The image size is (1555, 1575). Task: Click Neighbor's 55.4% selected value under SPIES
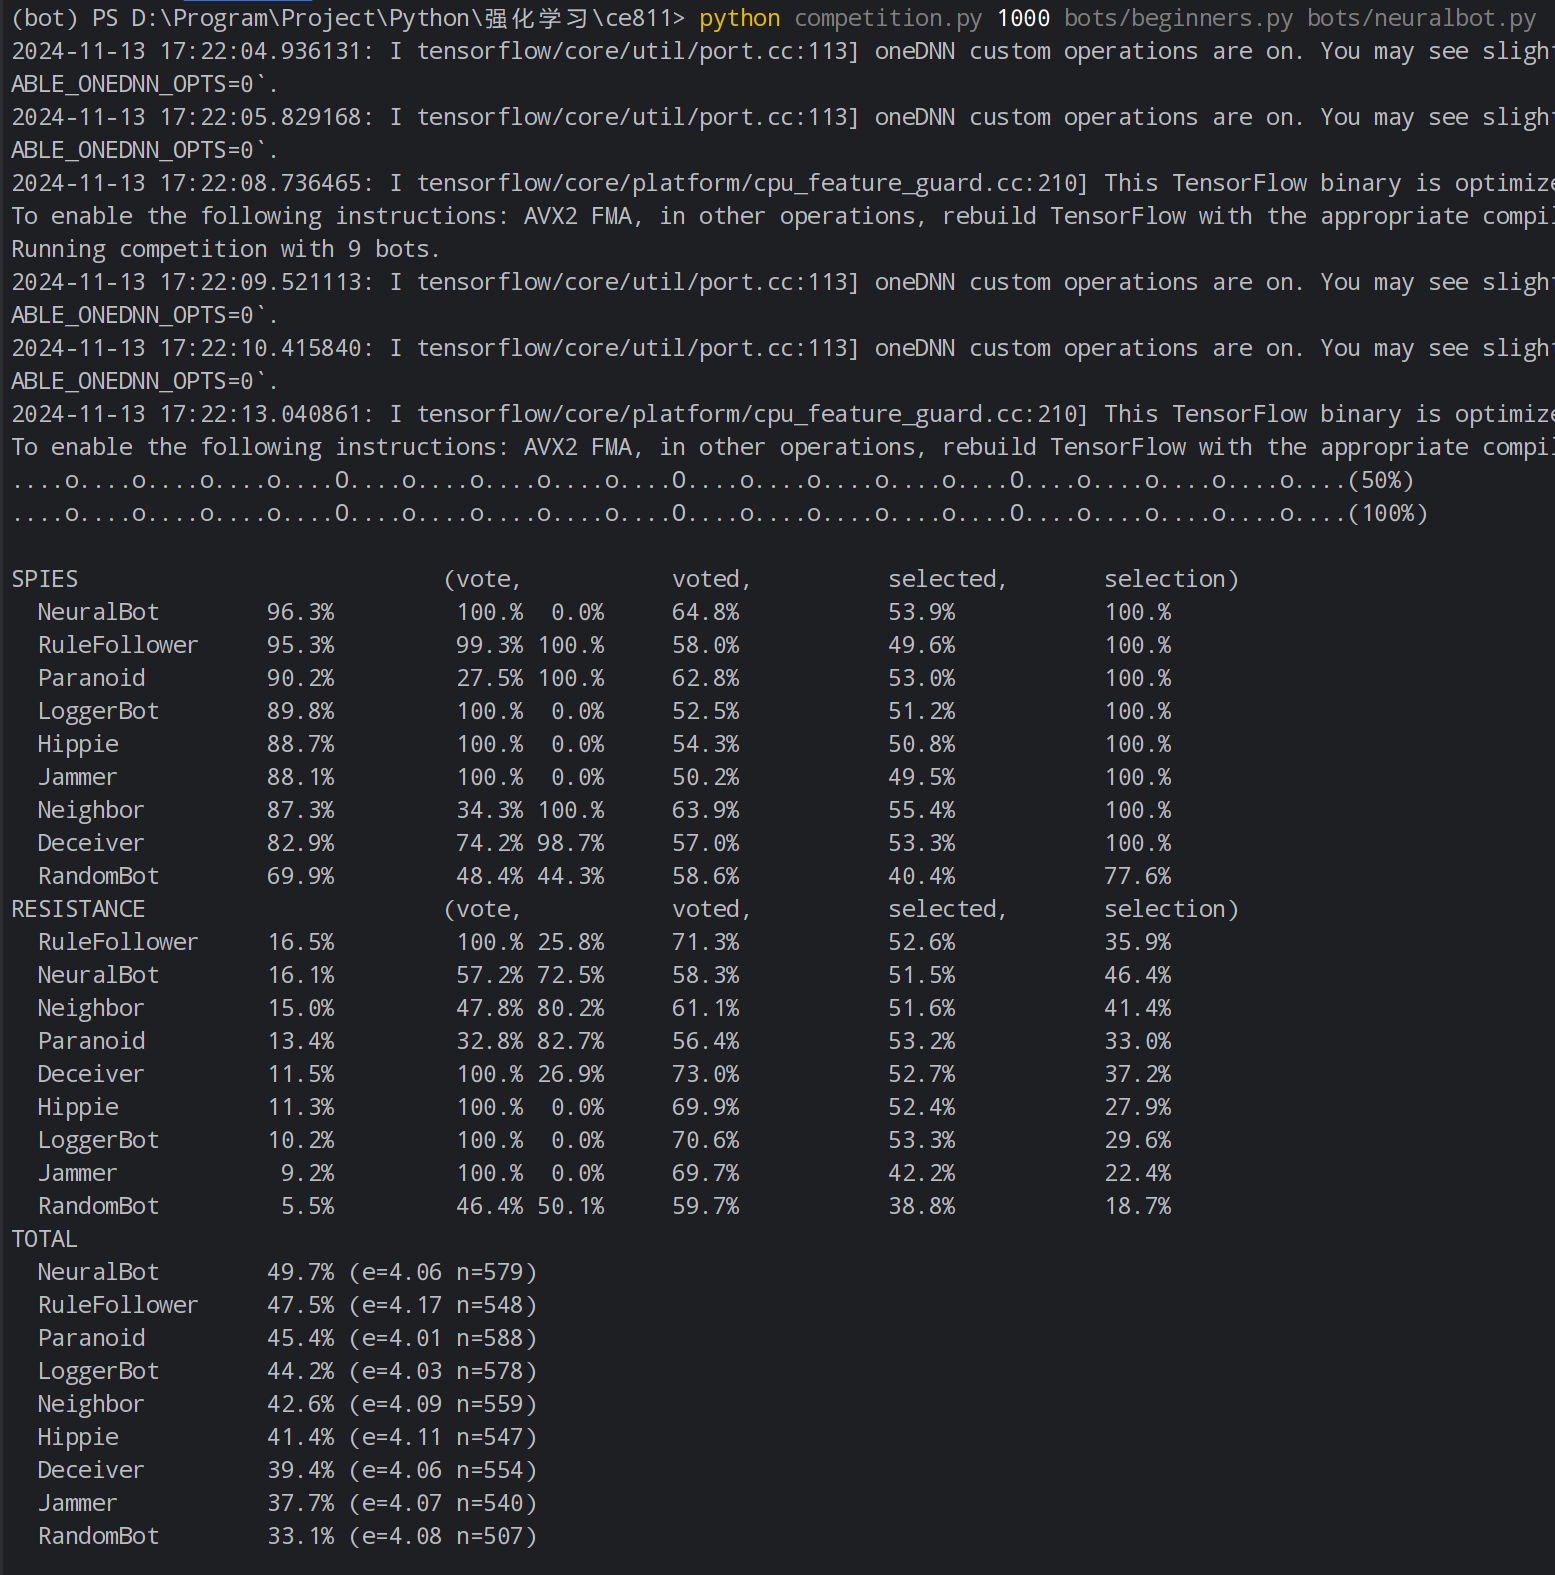pyautogui.click(x=922, y=810)
